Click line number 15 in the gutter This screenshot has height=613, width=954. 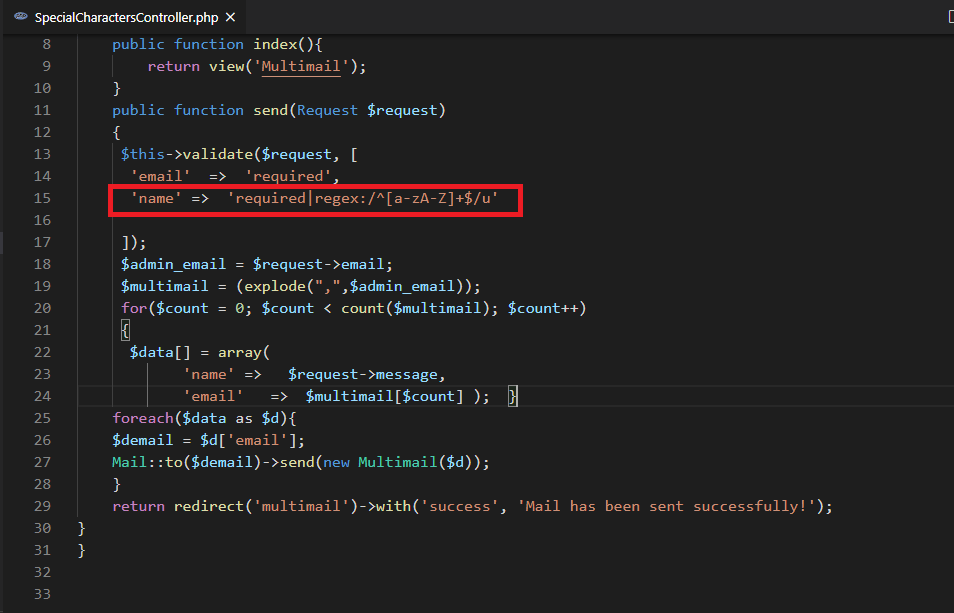click(x=42, y=198)
